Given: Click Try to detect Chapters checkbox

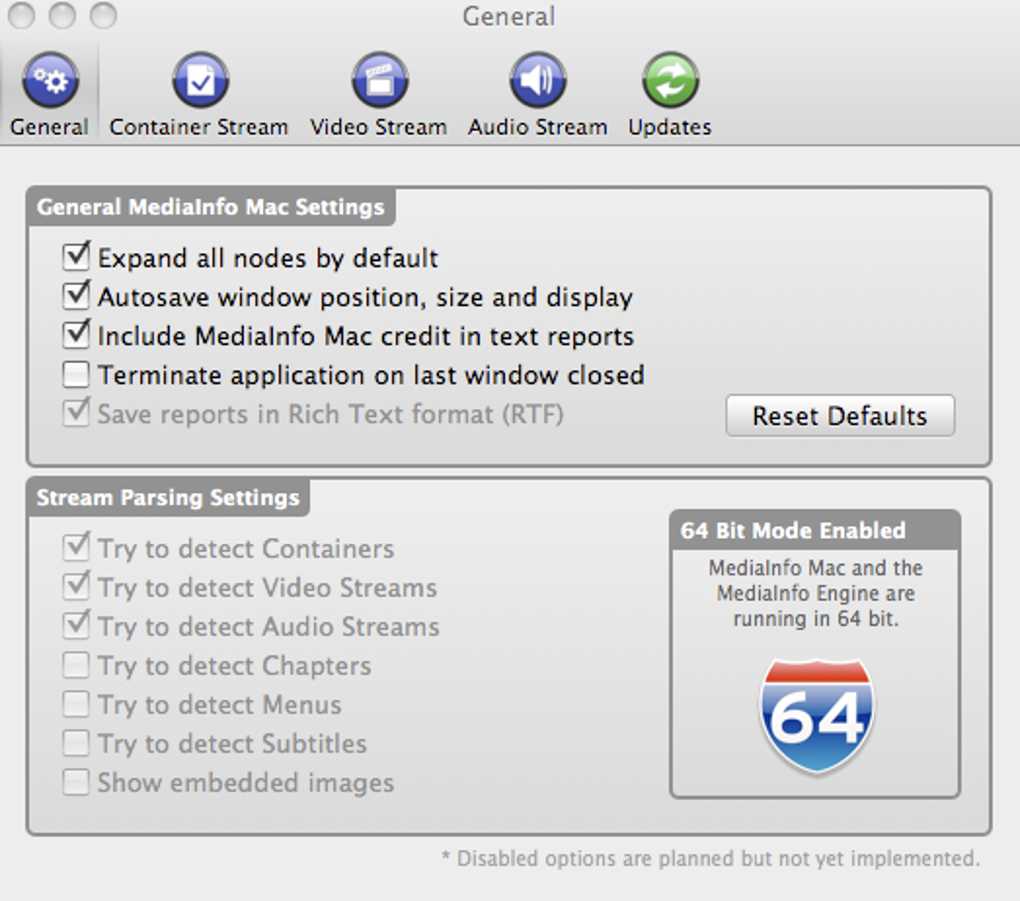Looking at the screenshot, I should (76, 666).
